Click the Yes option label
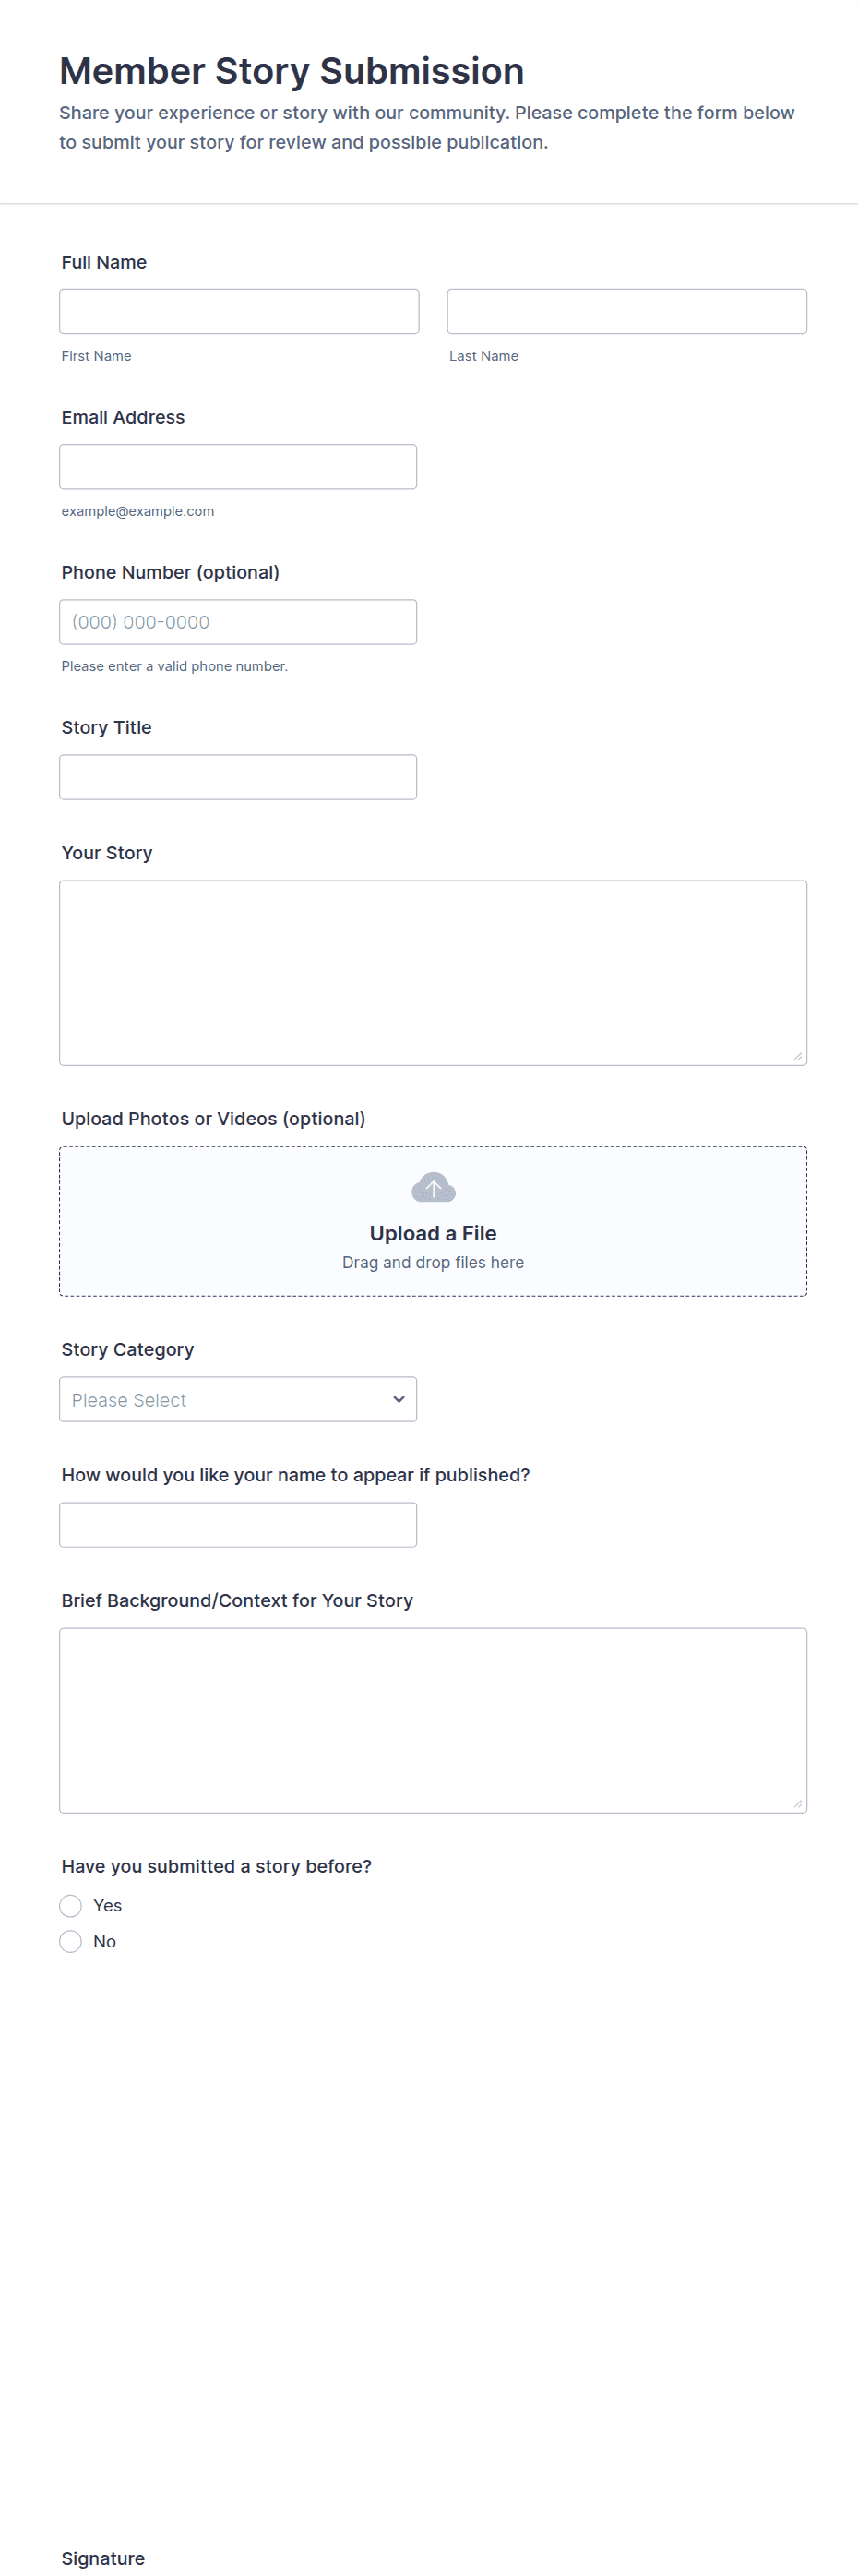The image size is (858, 2576). [107, 1906]
